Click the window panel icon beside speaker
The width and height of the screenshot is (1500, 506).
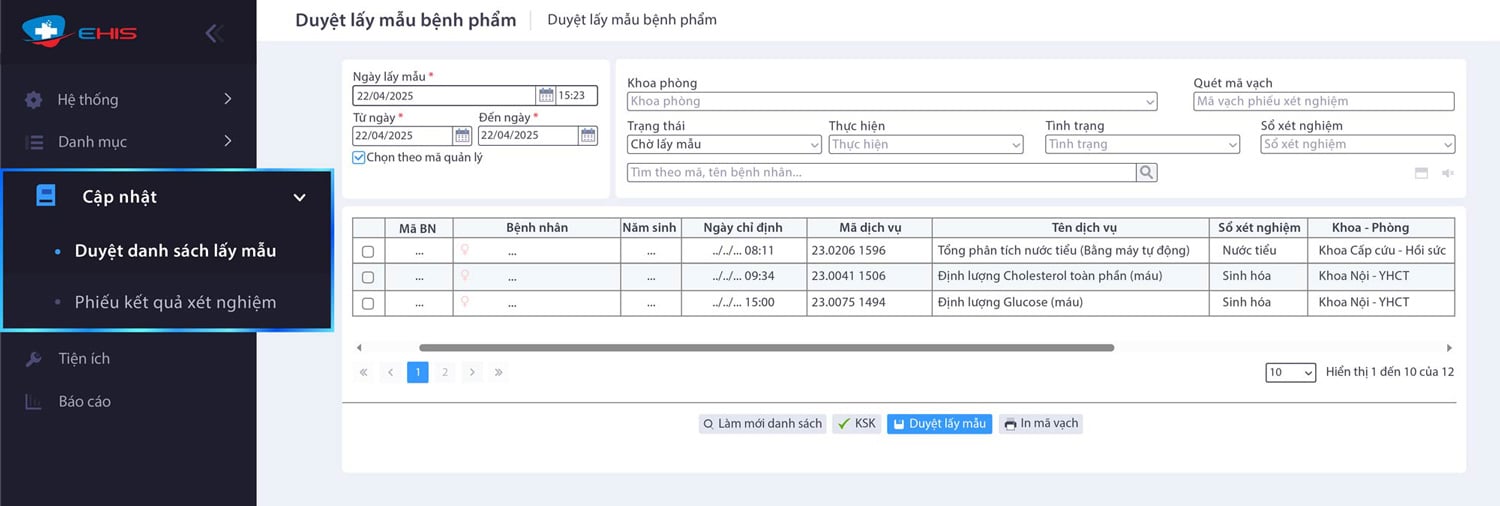pyautogui.click(x=1421, y=173)
